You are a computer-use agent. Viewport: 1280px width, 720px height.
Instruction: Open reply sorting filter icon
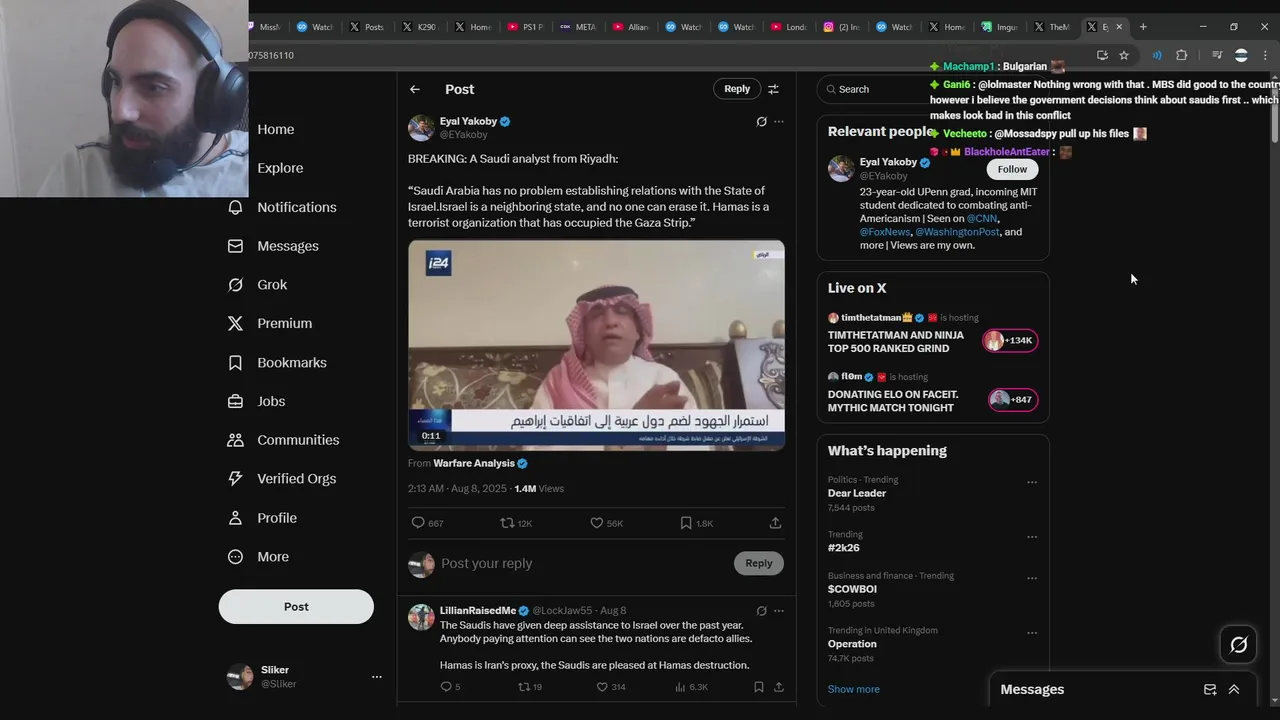click(773, 89)
